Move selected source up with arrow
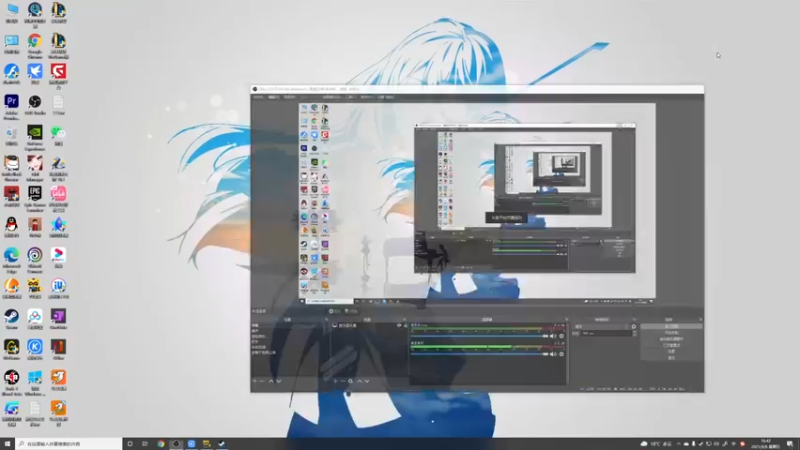Viewport: 800px width, 450px height. pyautogui.click(x=359, y=381)
